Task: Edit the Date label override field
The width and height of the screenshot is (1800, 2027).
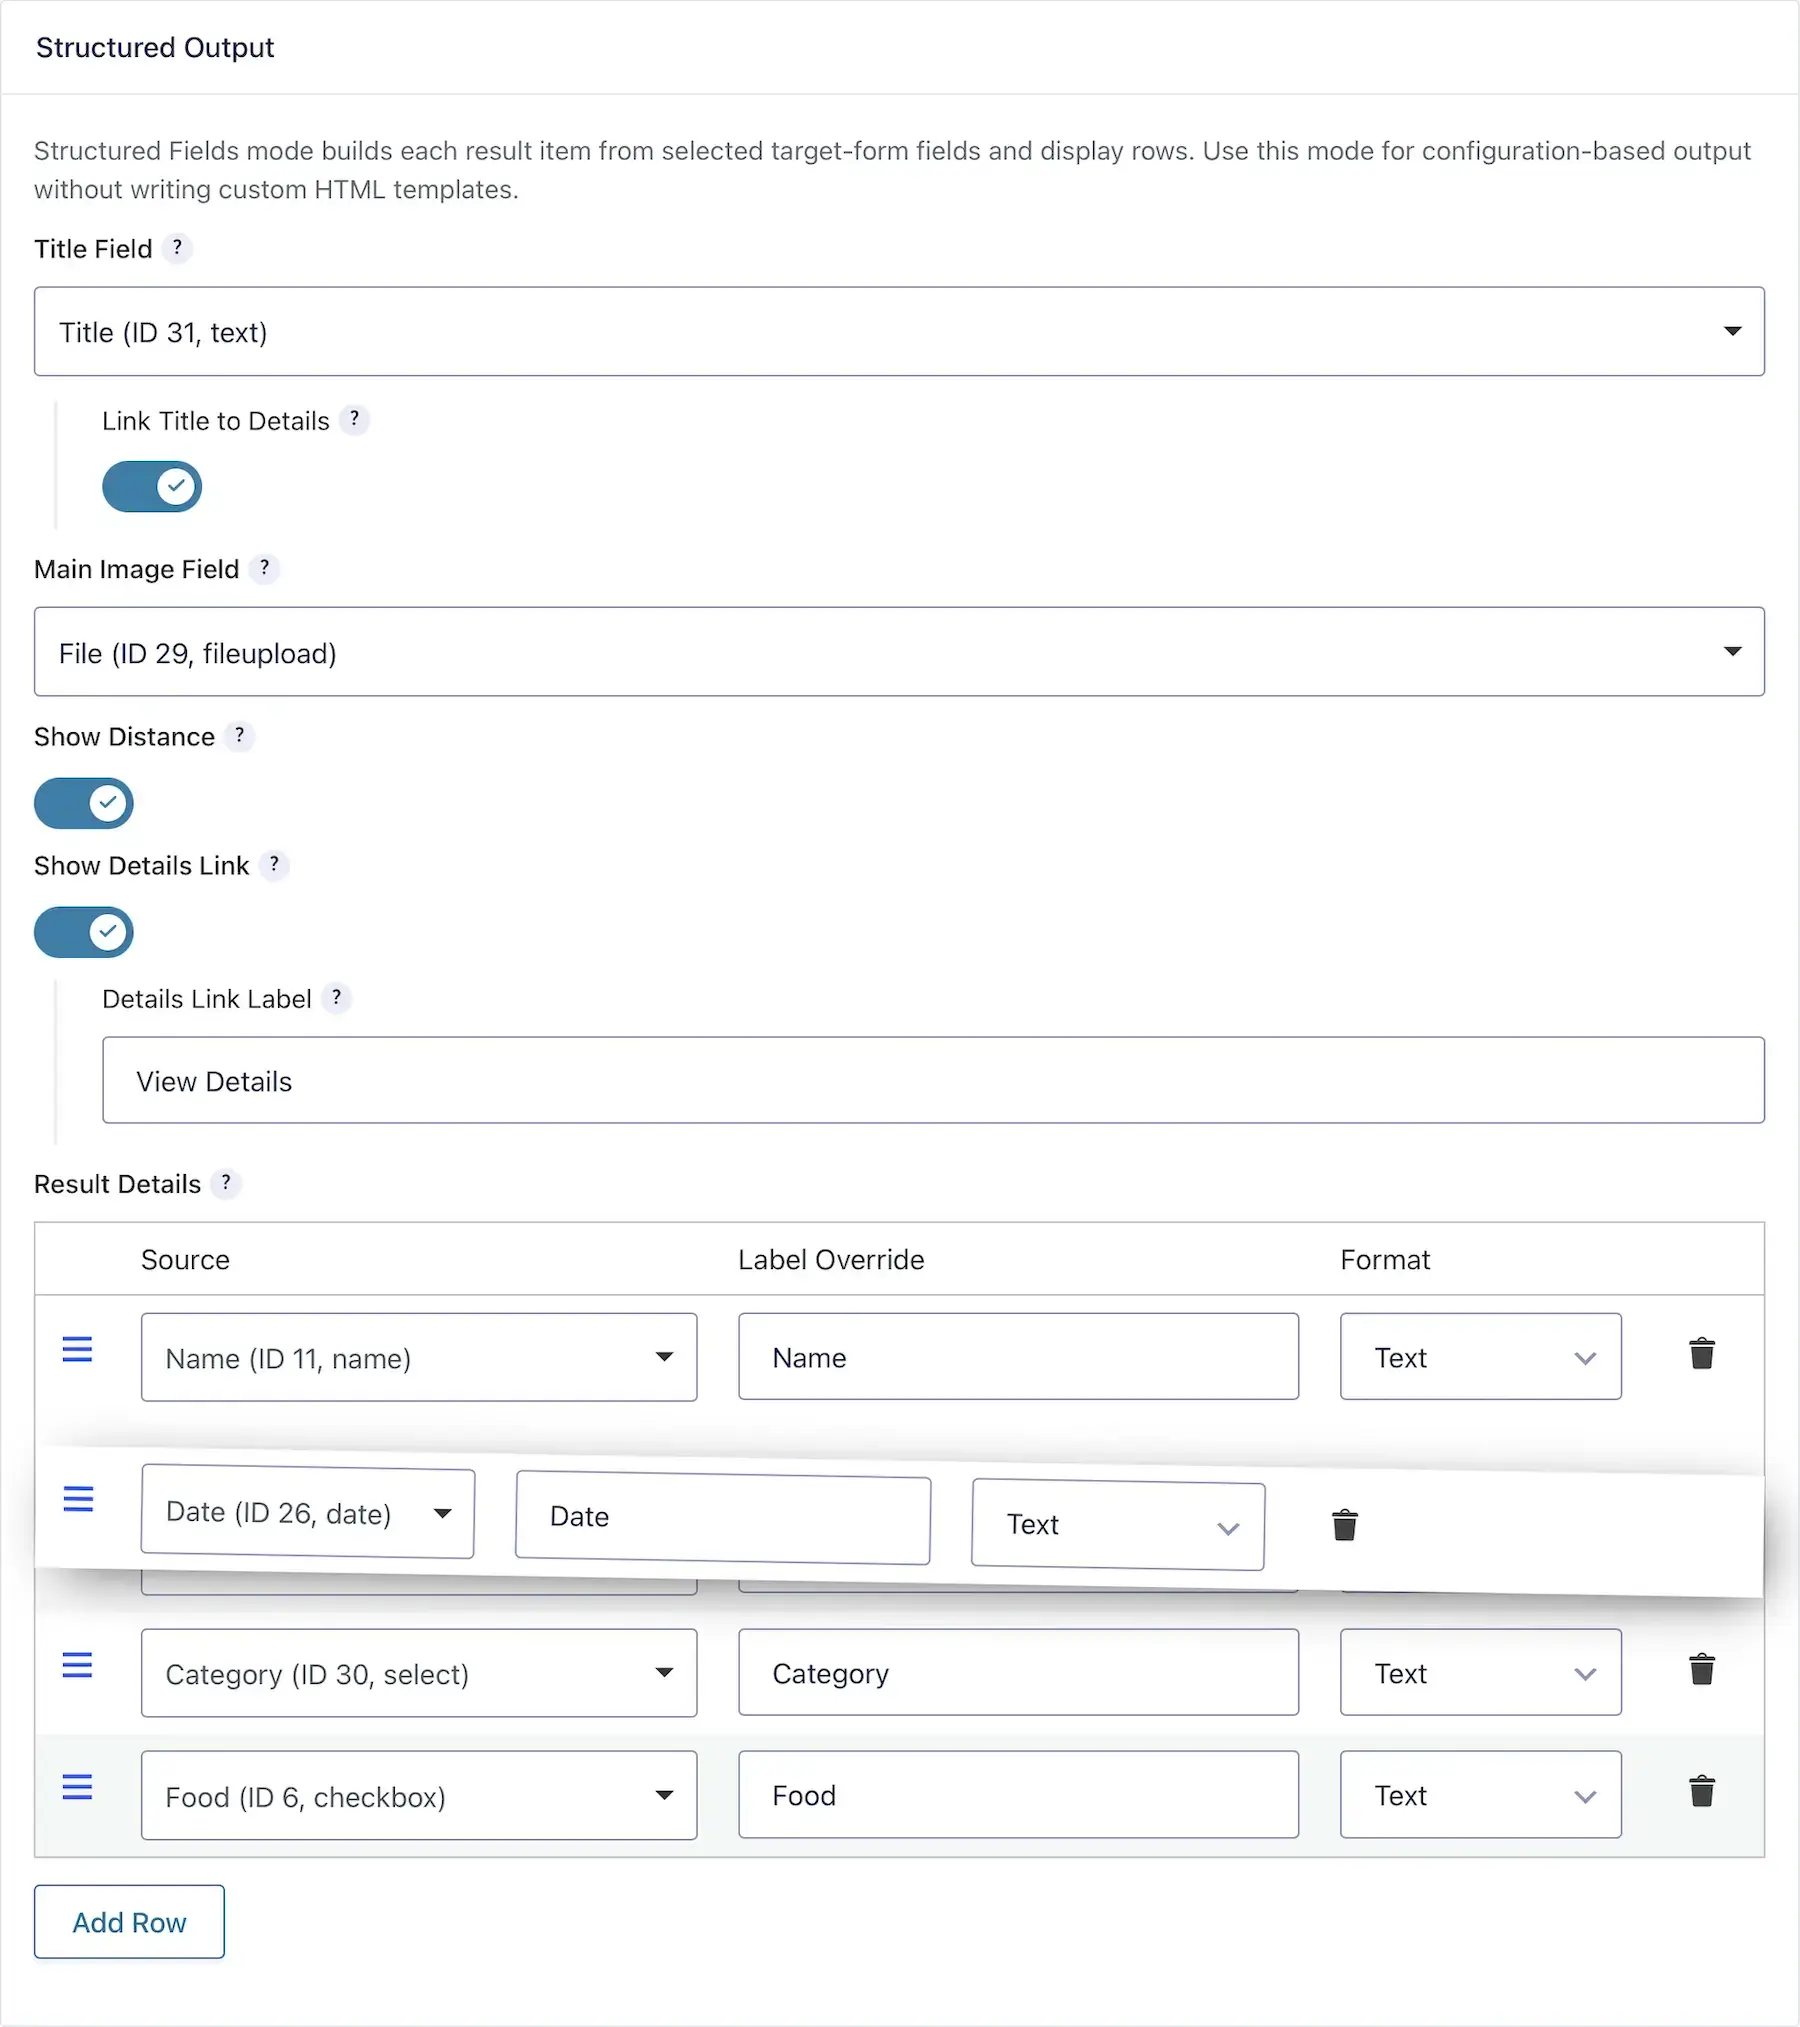Action: [723, 1518]
